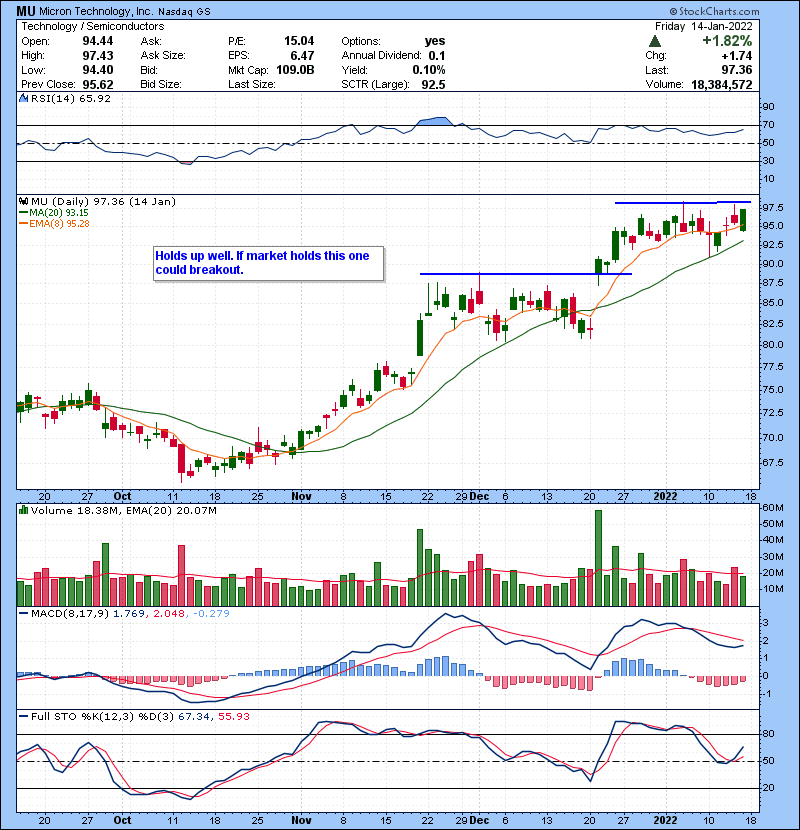Click the MACD(8,17,9) panel label
This screenshot has height=830, width=800.
coord(70,614)
